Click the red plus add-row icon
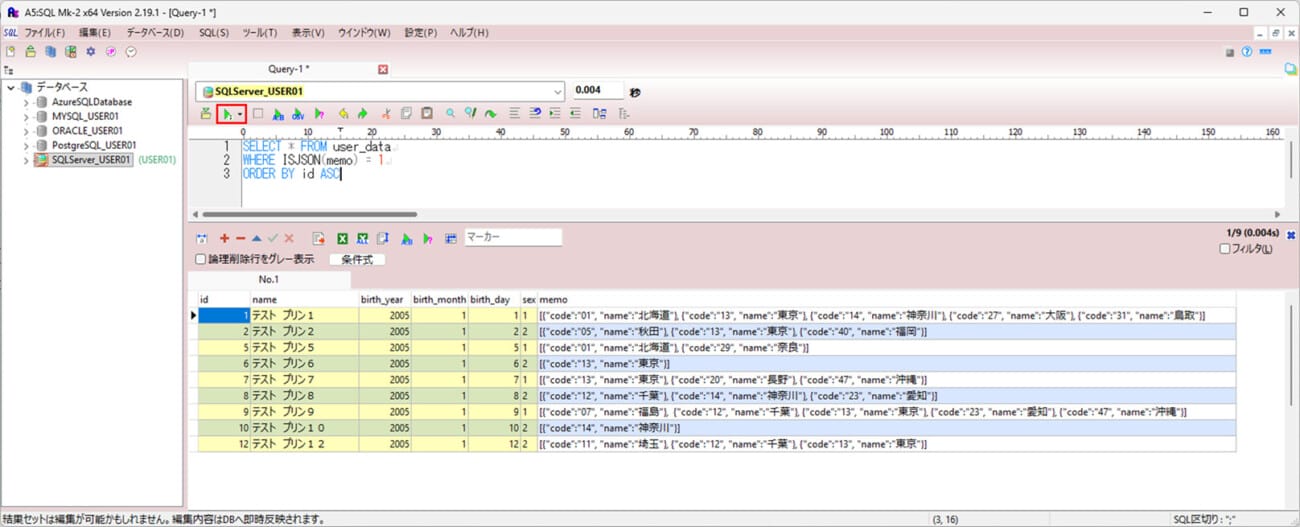 (x=224, y=239)
